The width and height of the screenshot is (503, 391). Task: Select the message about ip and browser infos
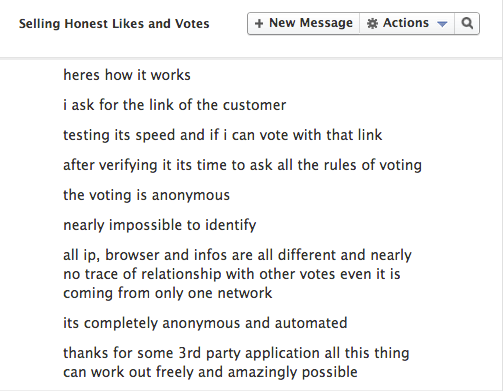(x=237, y=274)
